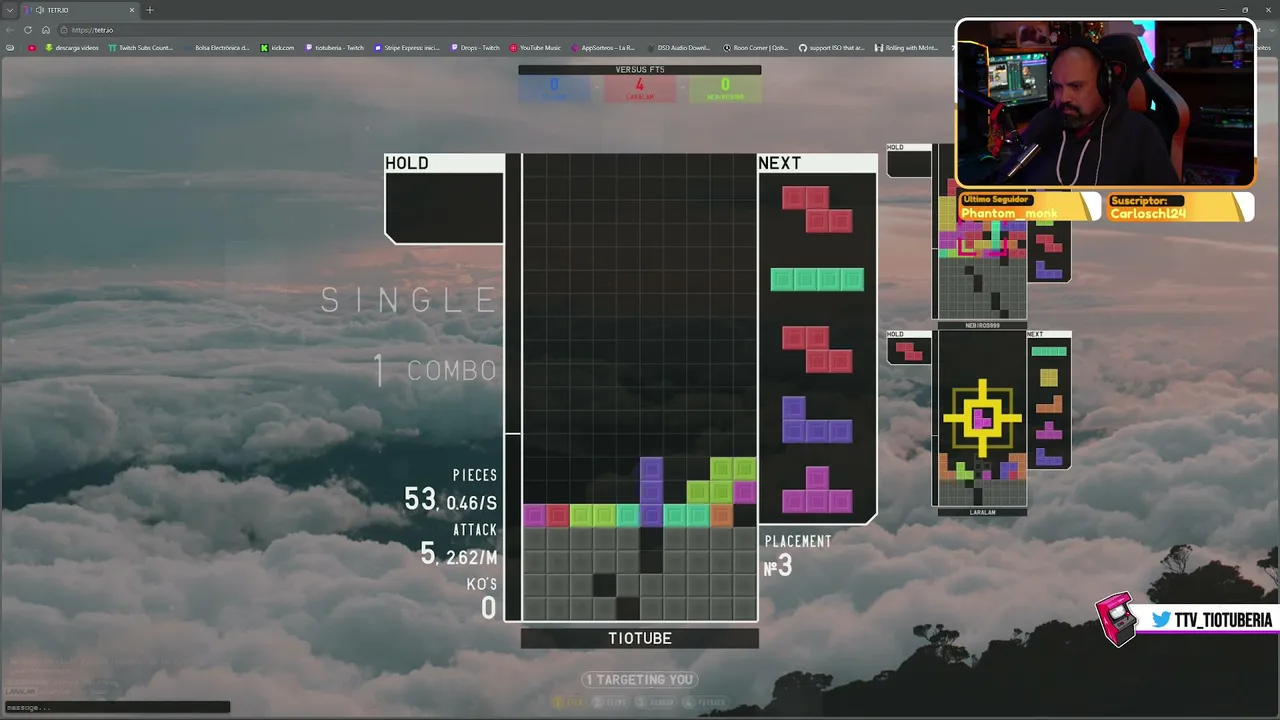Open the AppSorteos bookmark

pos(603,48)
